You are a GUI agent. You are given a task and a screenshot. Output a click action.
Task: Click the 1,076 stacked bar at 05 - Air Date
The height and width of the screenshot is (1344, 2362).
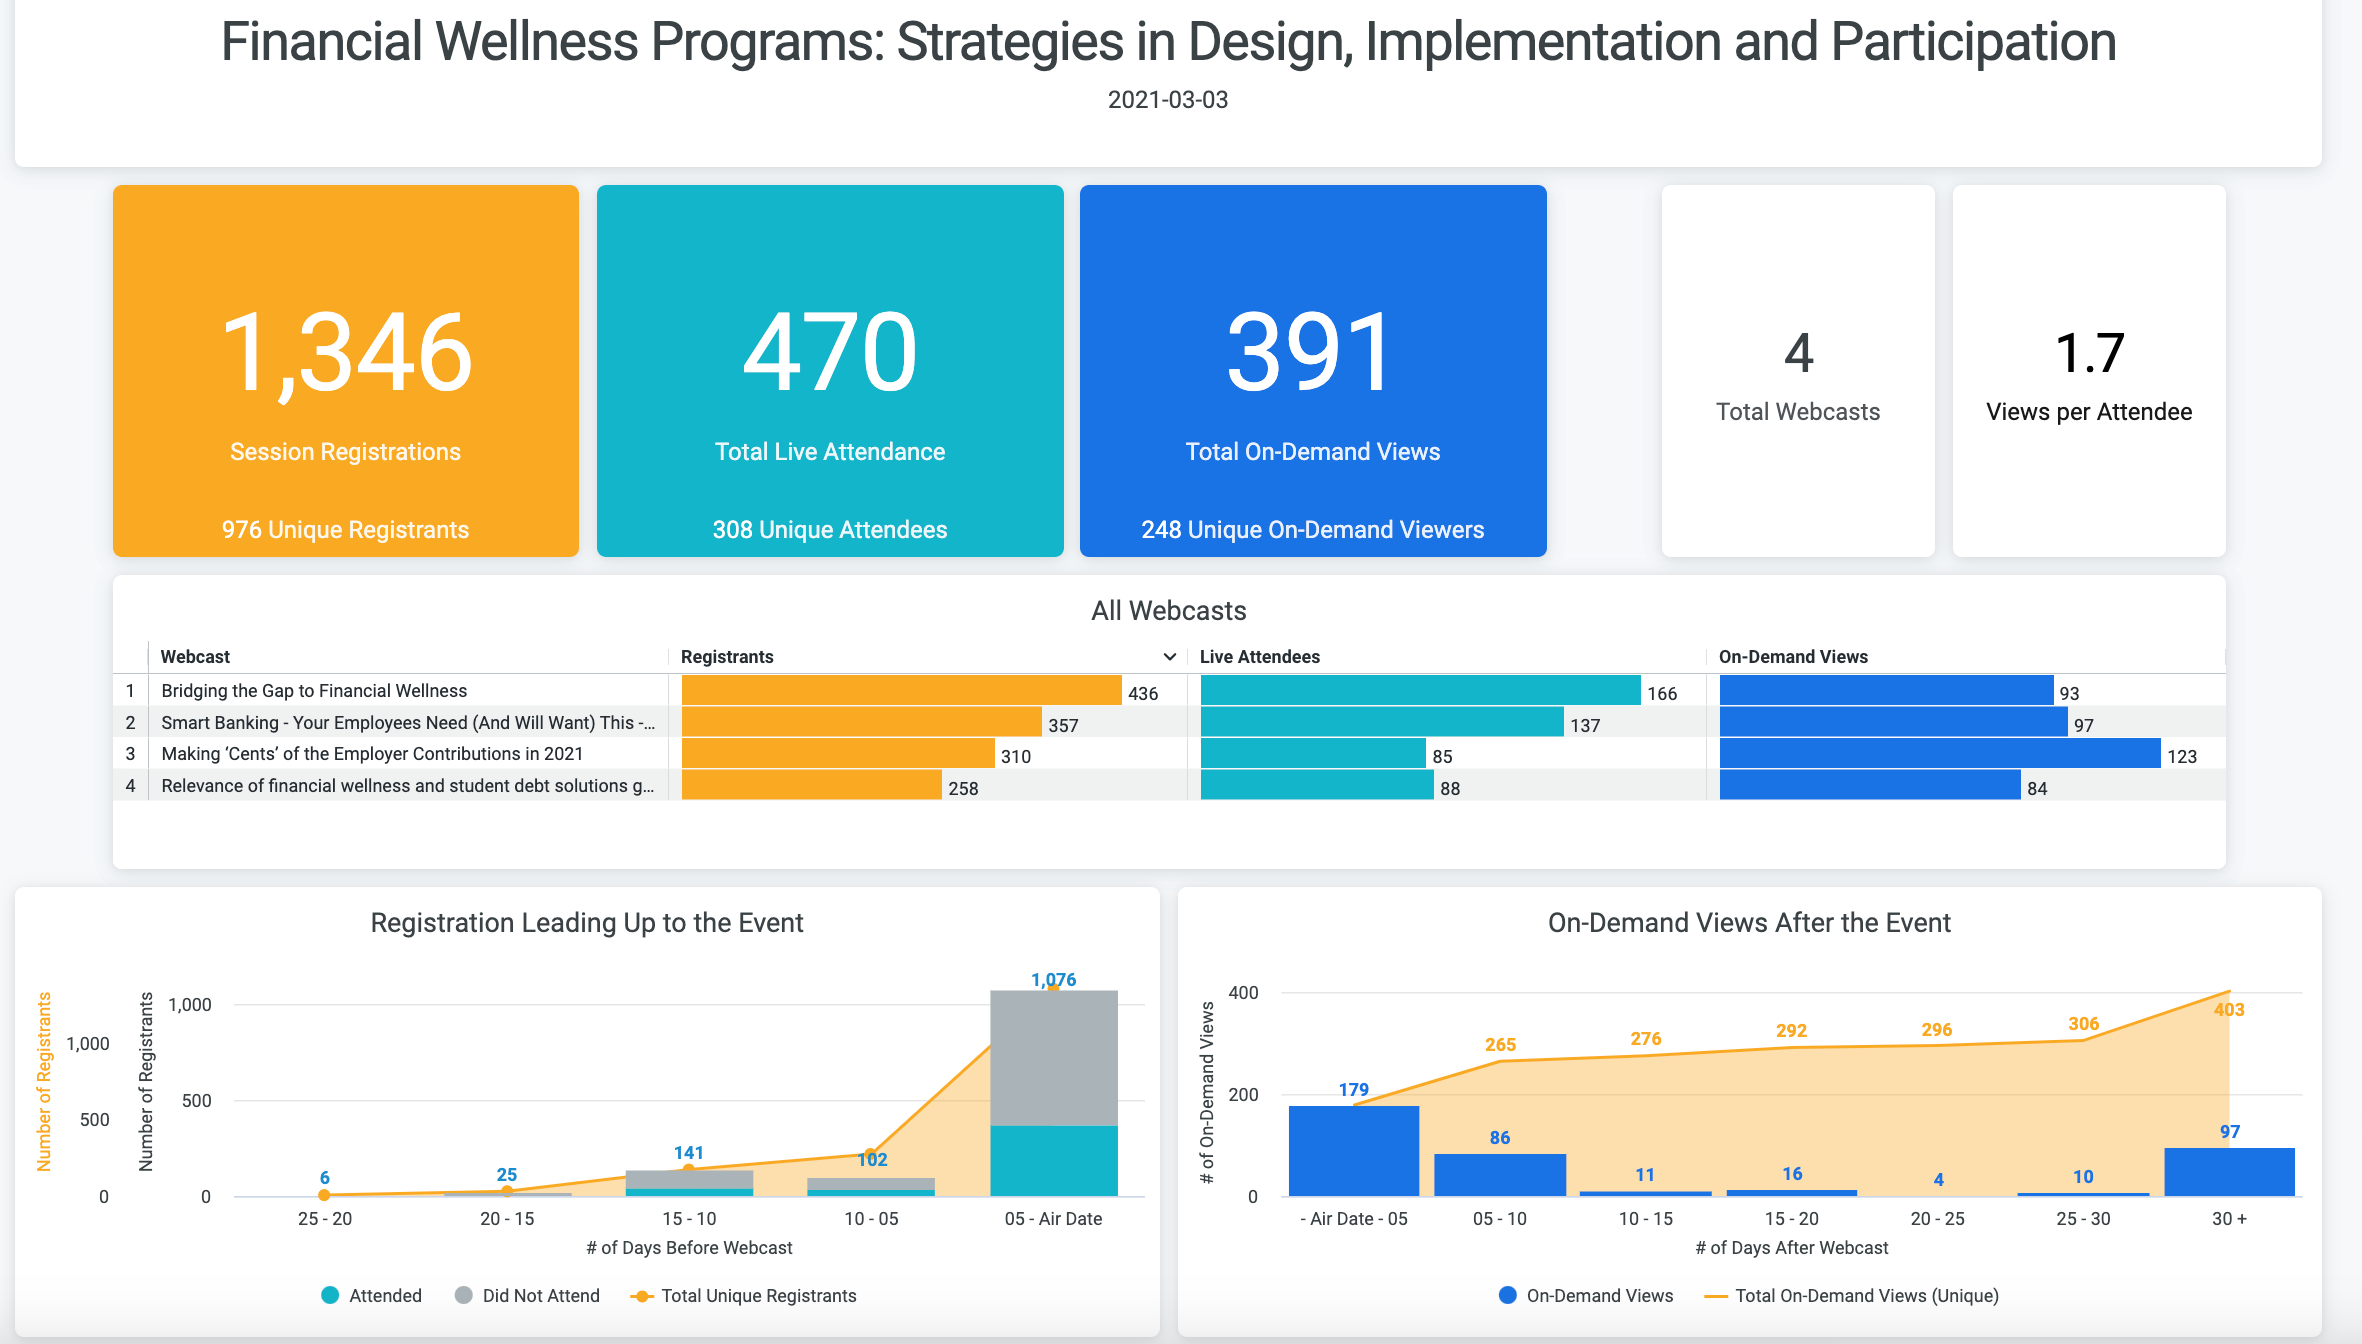coord(1053,1090)
